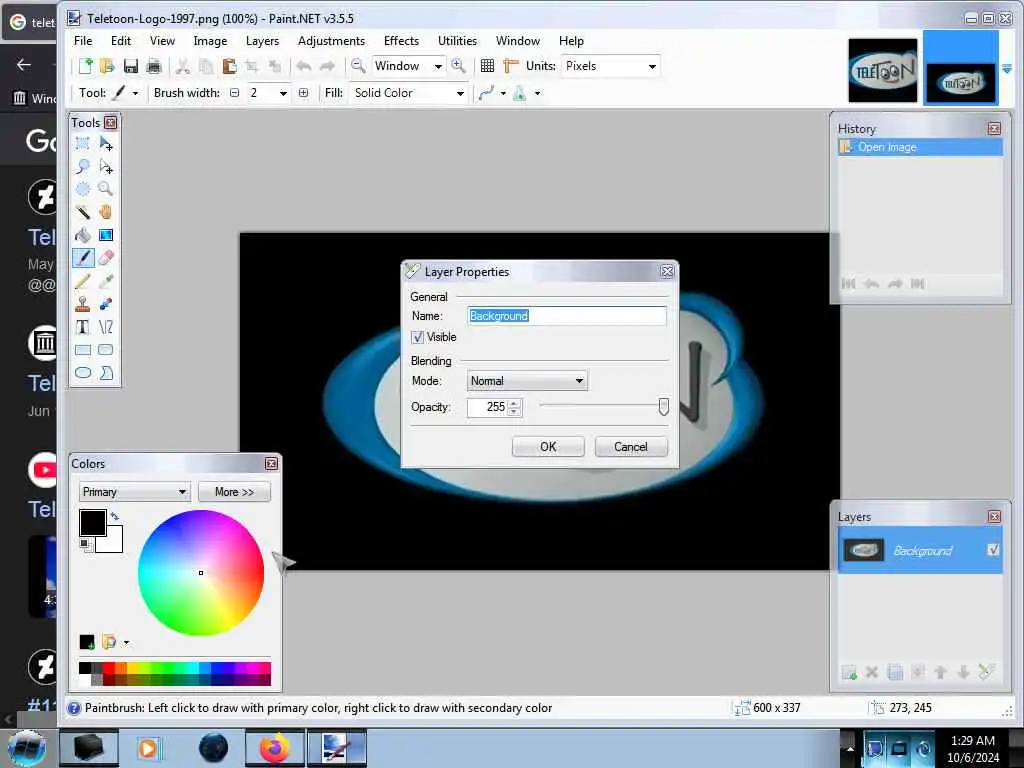Select the Line/Curve tool
Viewport: 1024px width, 768px height.
[106, 327]
